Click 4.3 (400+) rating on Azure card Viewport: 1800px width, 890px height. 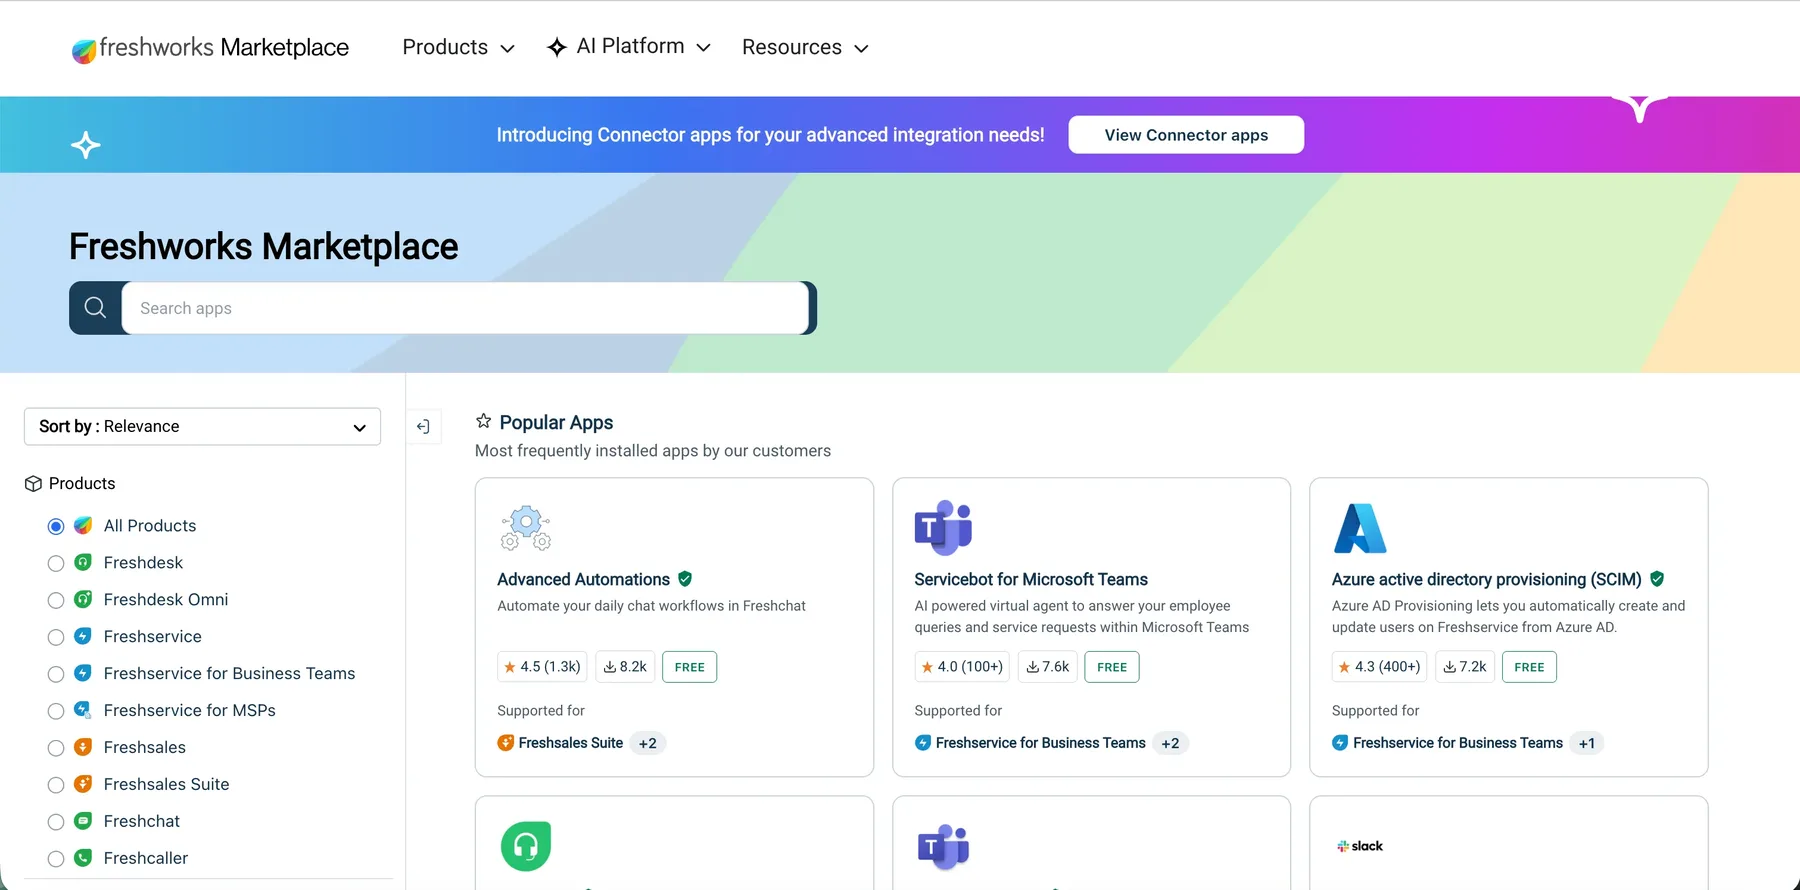coord(1380,667)
